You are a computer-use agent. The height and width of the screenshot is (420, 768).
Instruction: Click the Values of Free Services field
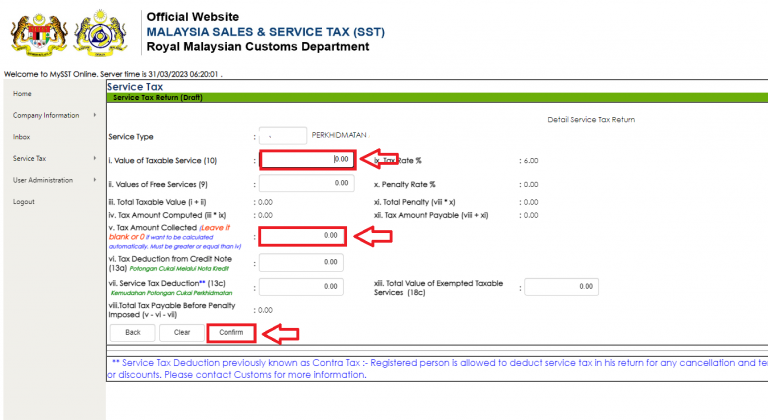(307, 183)
